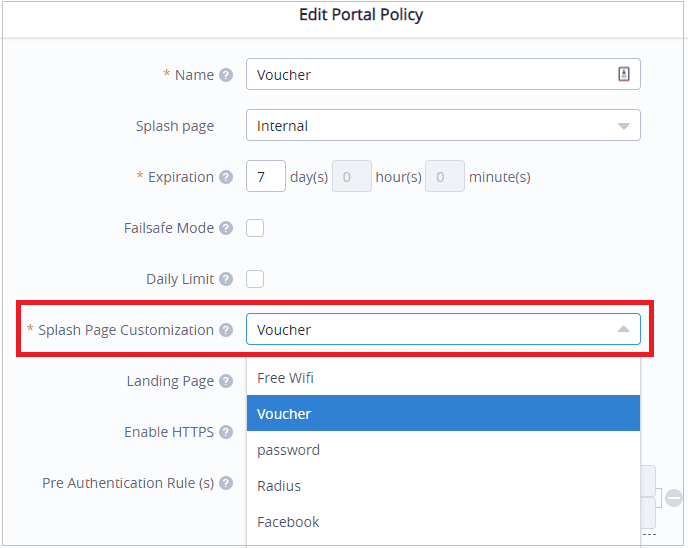
Task: Click the Pre Authentication Rule help icon
Action: (226, 483)
